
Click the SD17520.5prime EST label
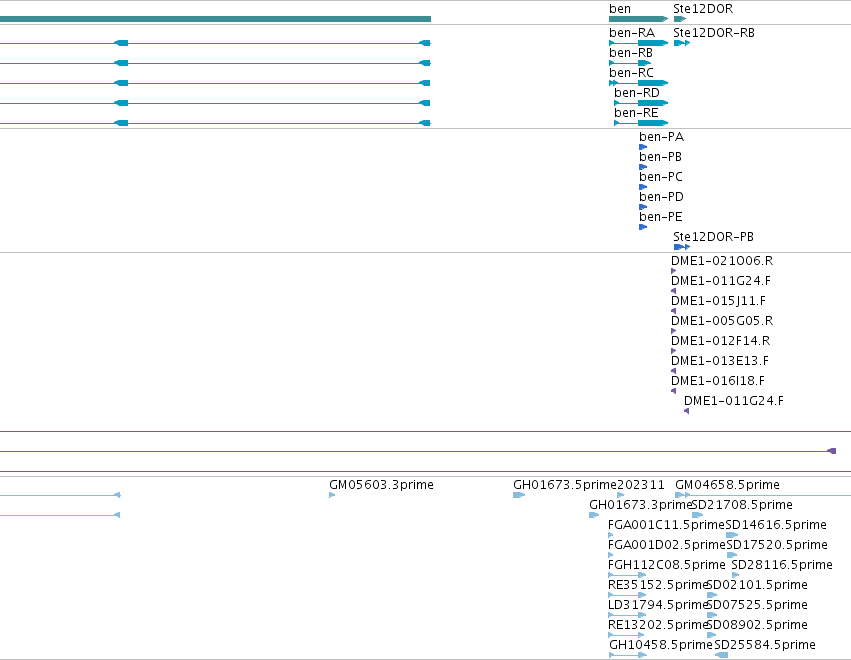777,545
